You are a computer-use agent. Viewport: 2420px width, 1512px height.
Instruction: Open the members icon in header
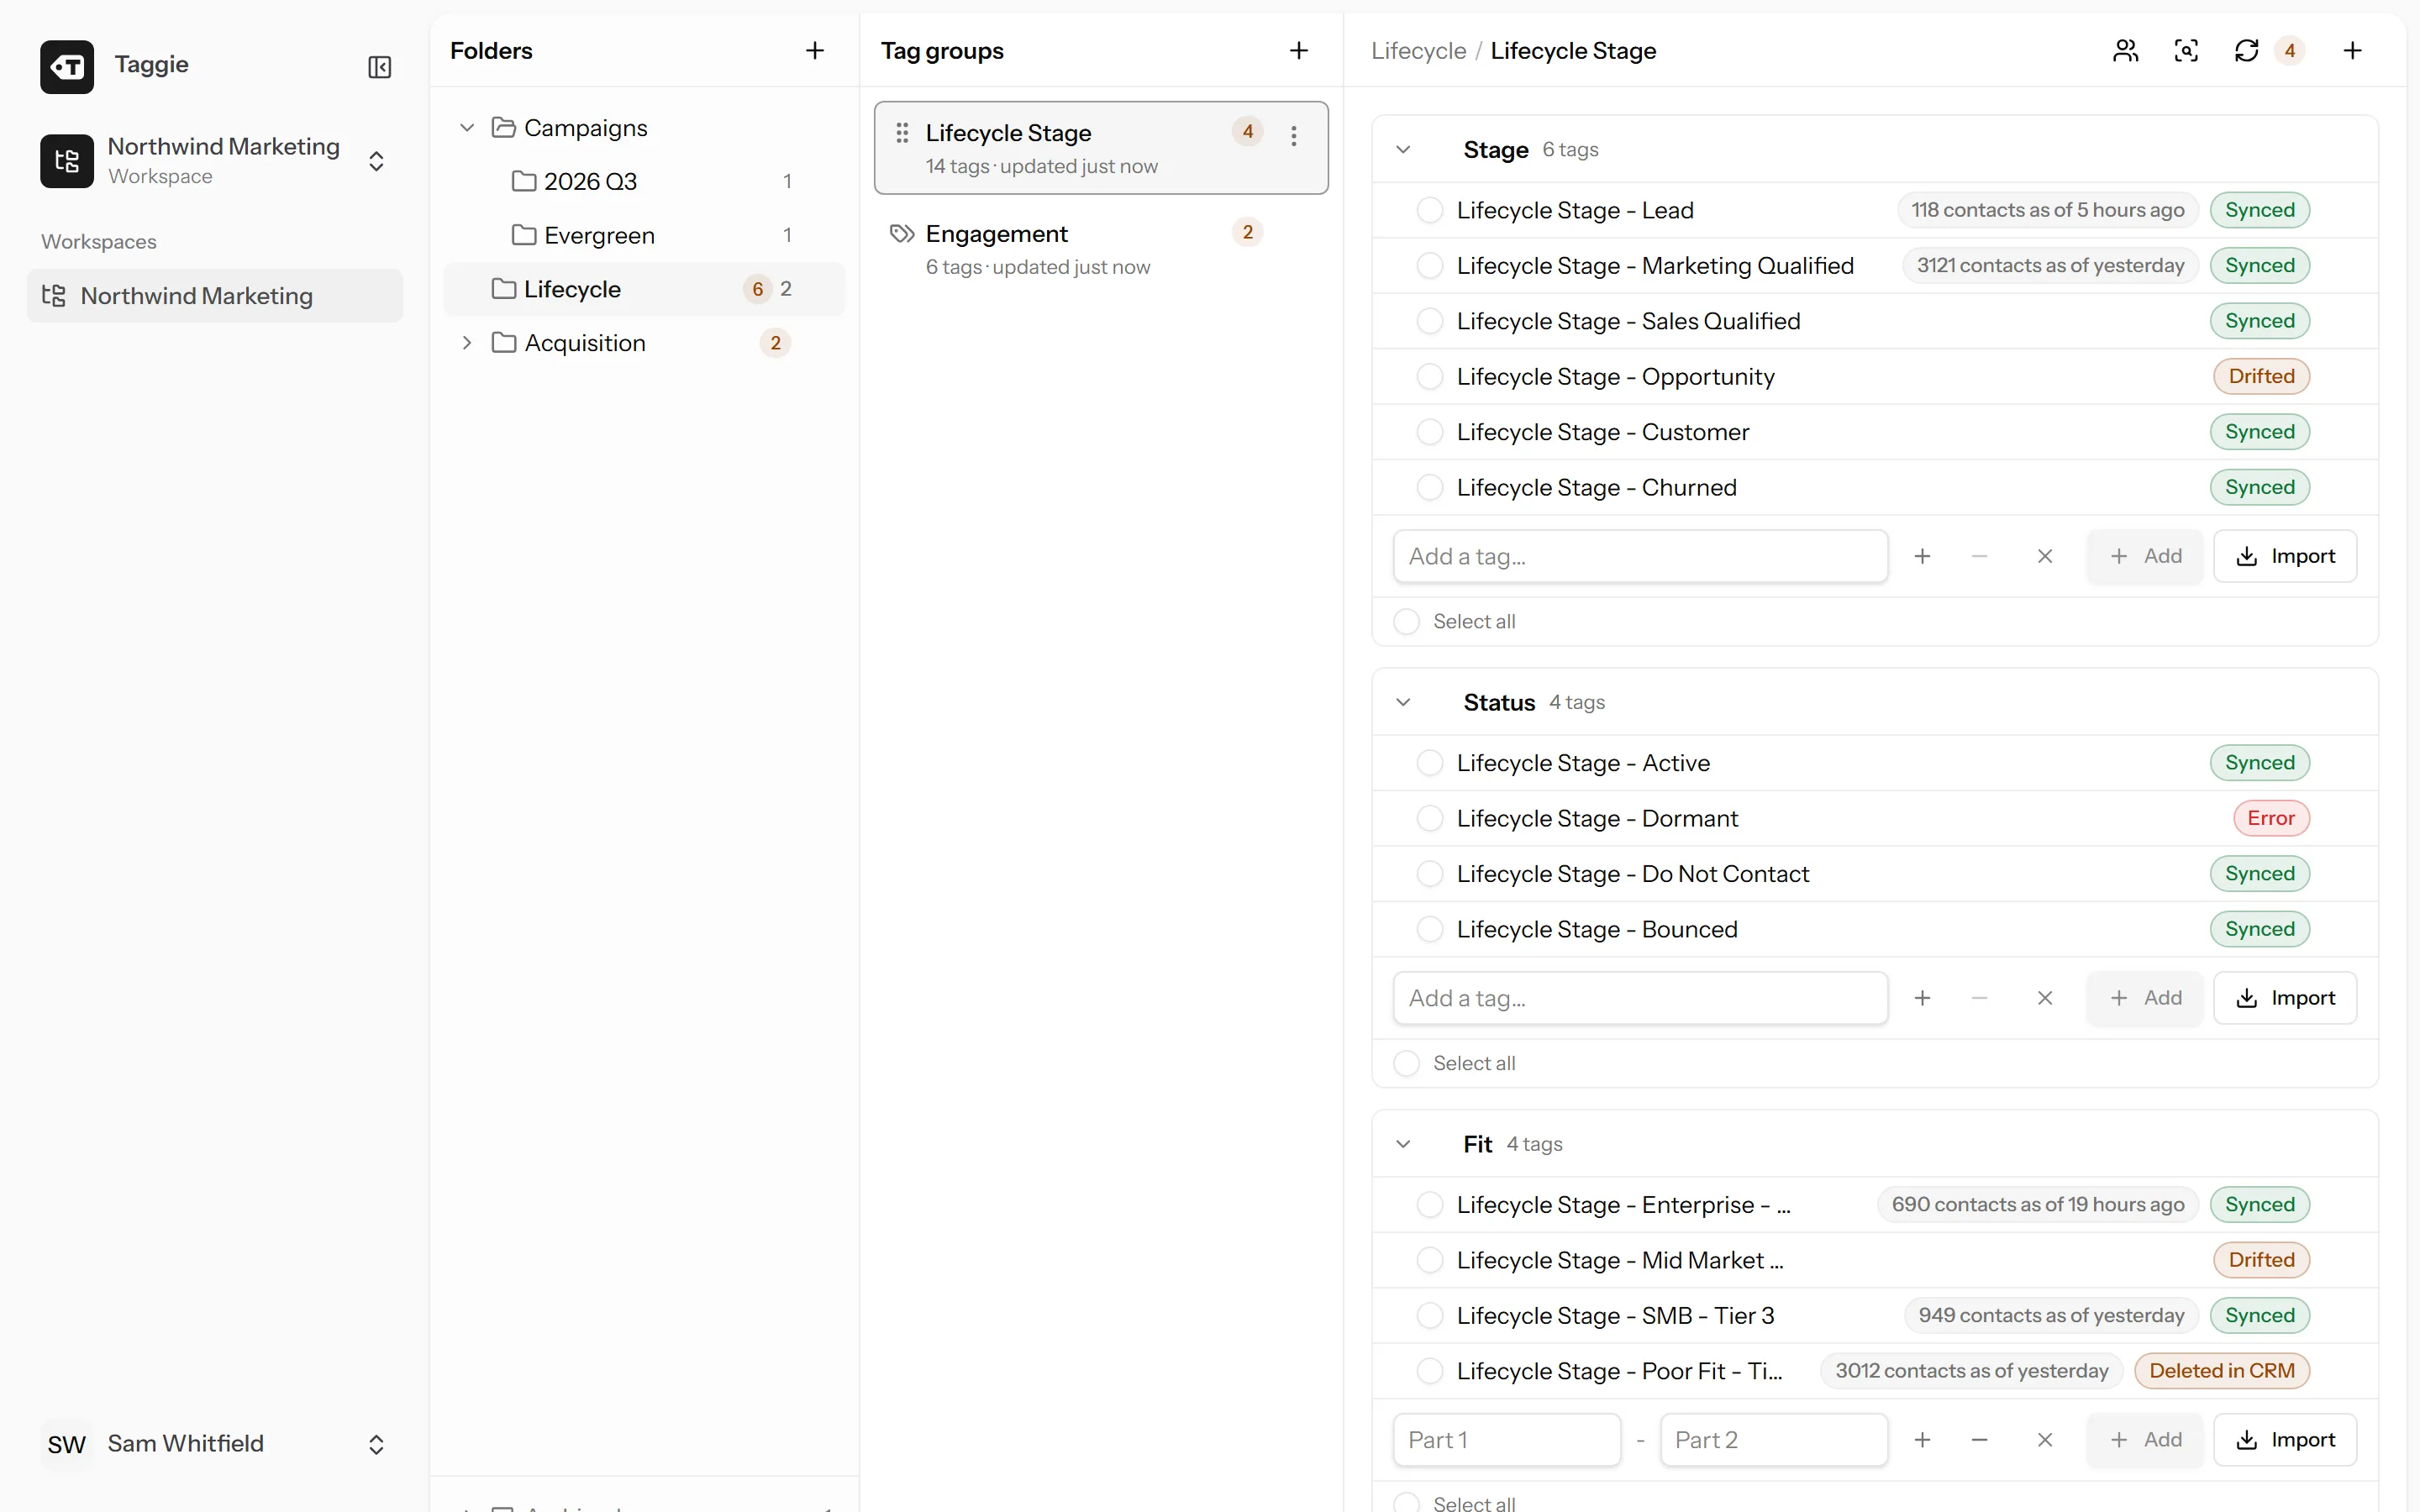(2126, 51)
